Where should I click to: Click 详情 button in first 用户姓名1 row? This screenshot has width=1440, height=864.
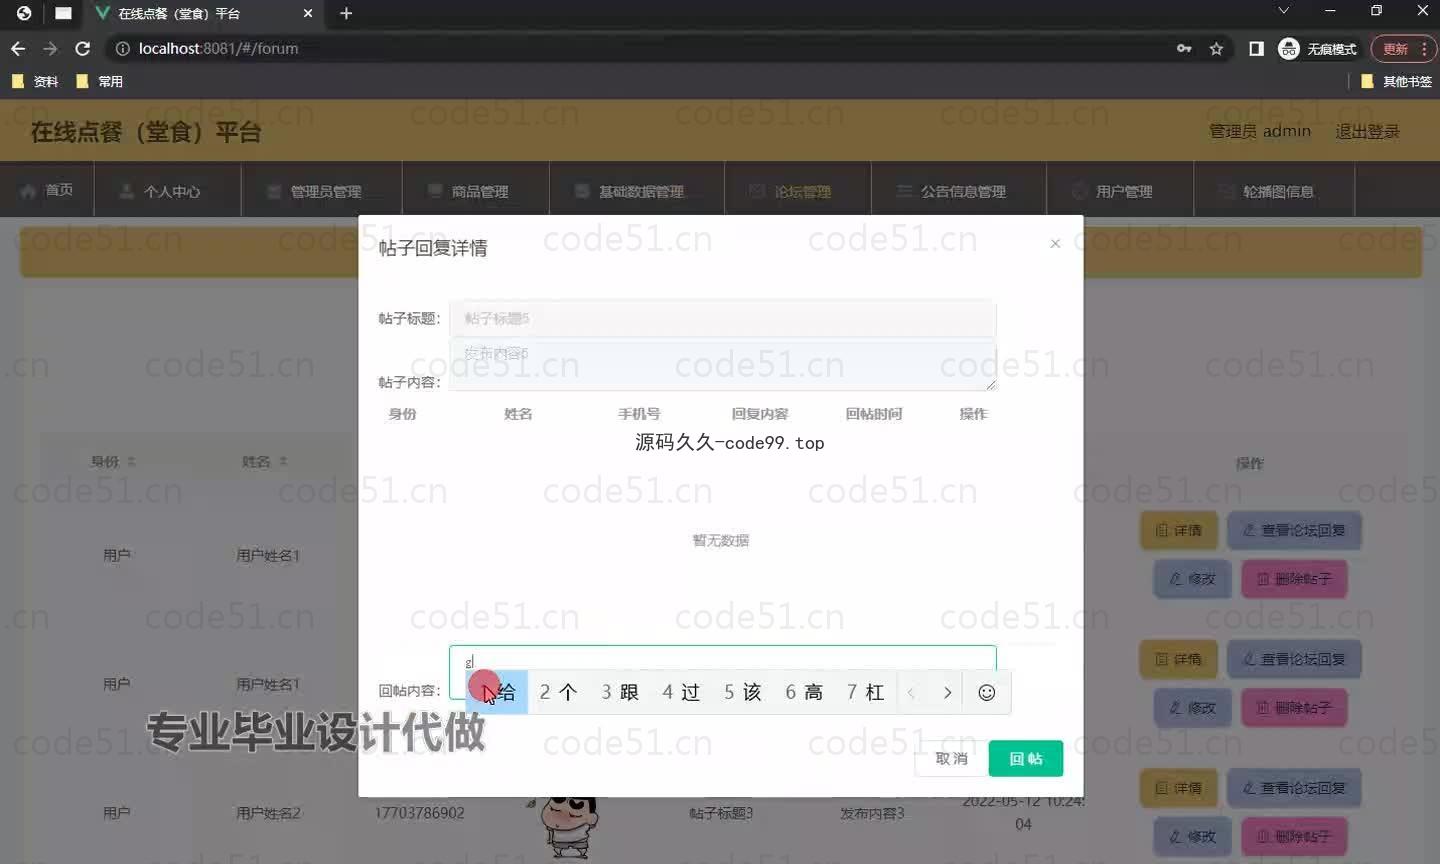click(x=1178, y=530)
